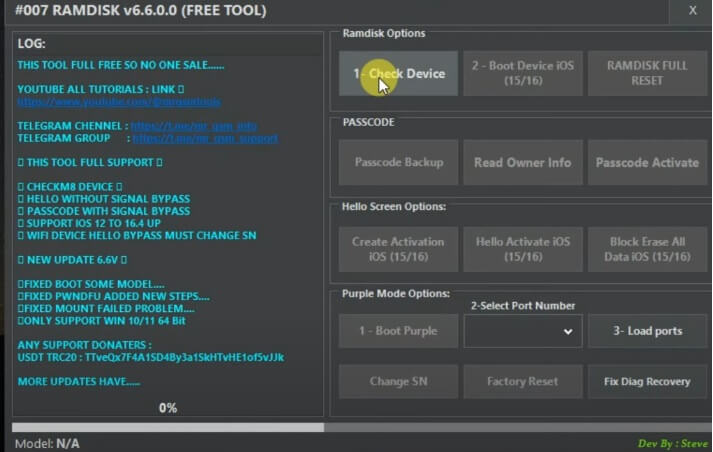This screenshot has height=452, width=713.
Task: Click RAMDISK FULL RESET button
Action: coord(647,74)
